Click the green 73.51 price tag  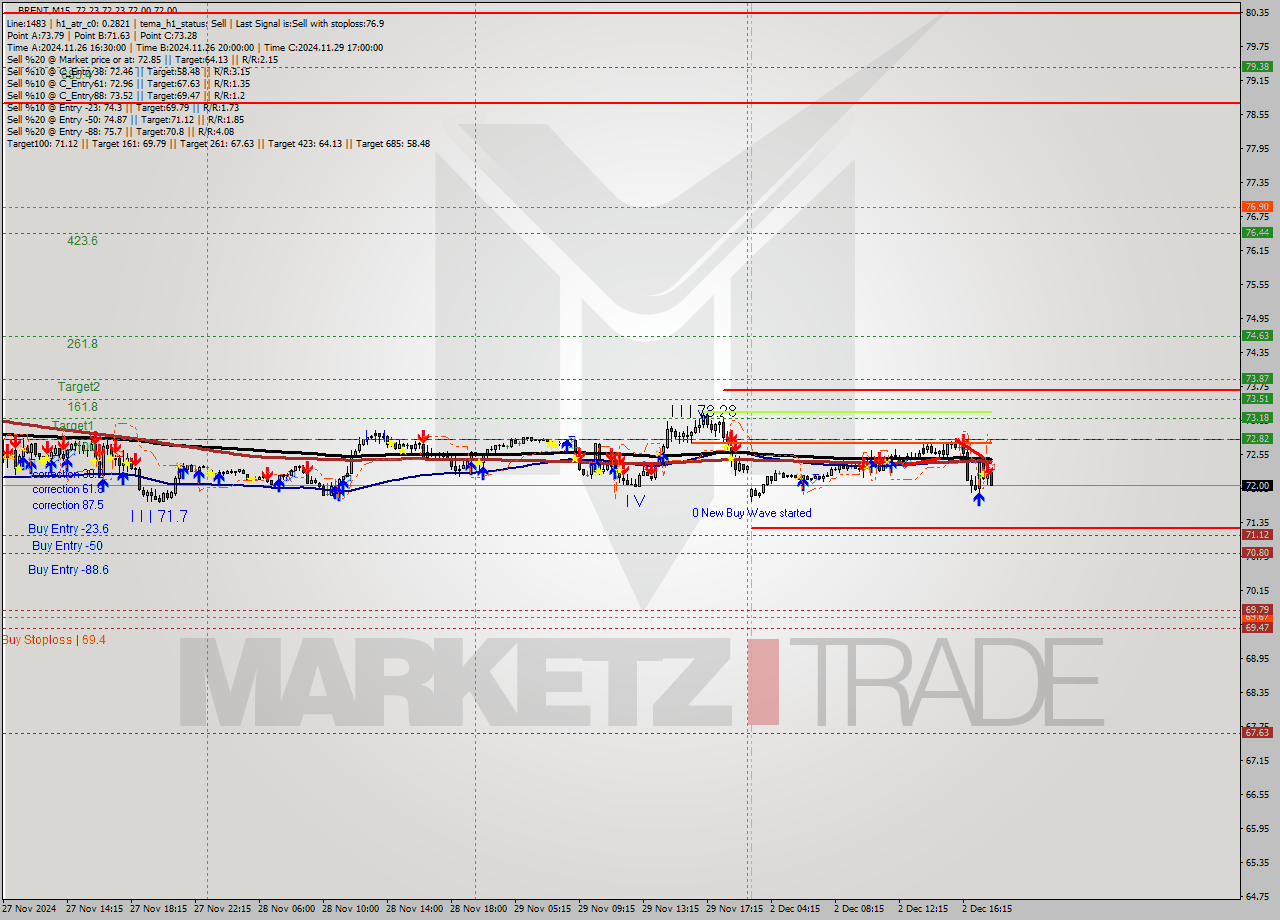click(1257, 399)
